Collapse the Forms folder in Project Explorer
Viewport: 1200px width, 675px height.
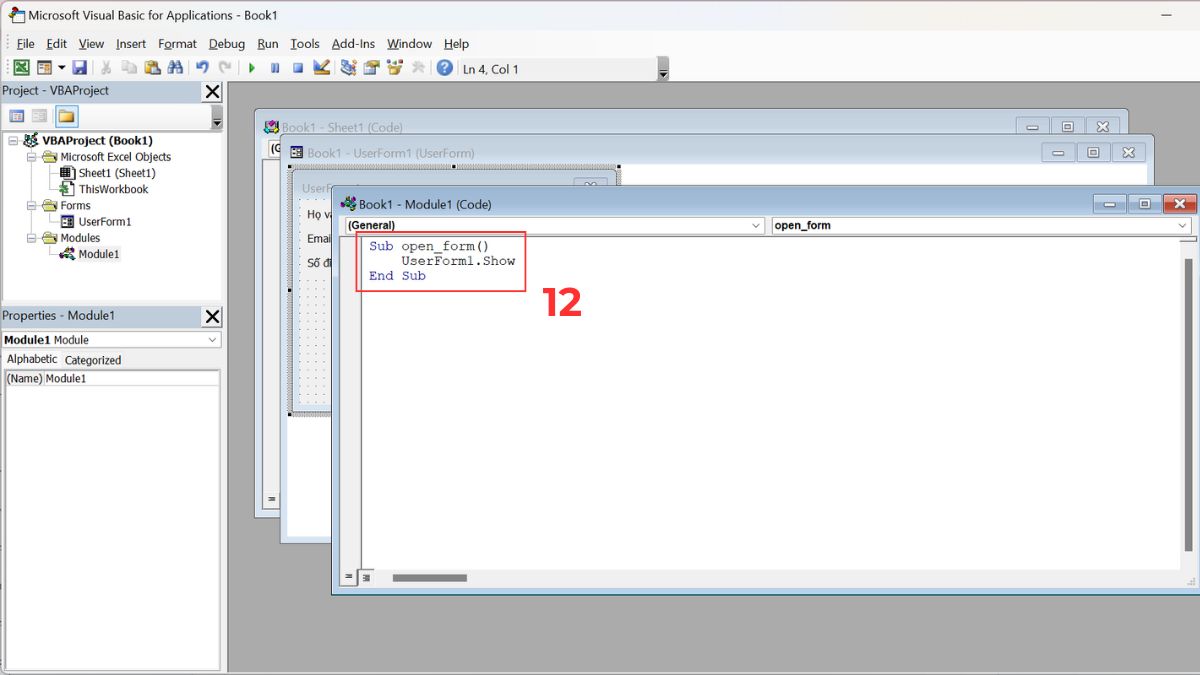point(31,206)
